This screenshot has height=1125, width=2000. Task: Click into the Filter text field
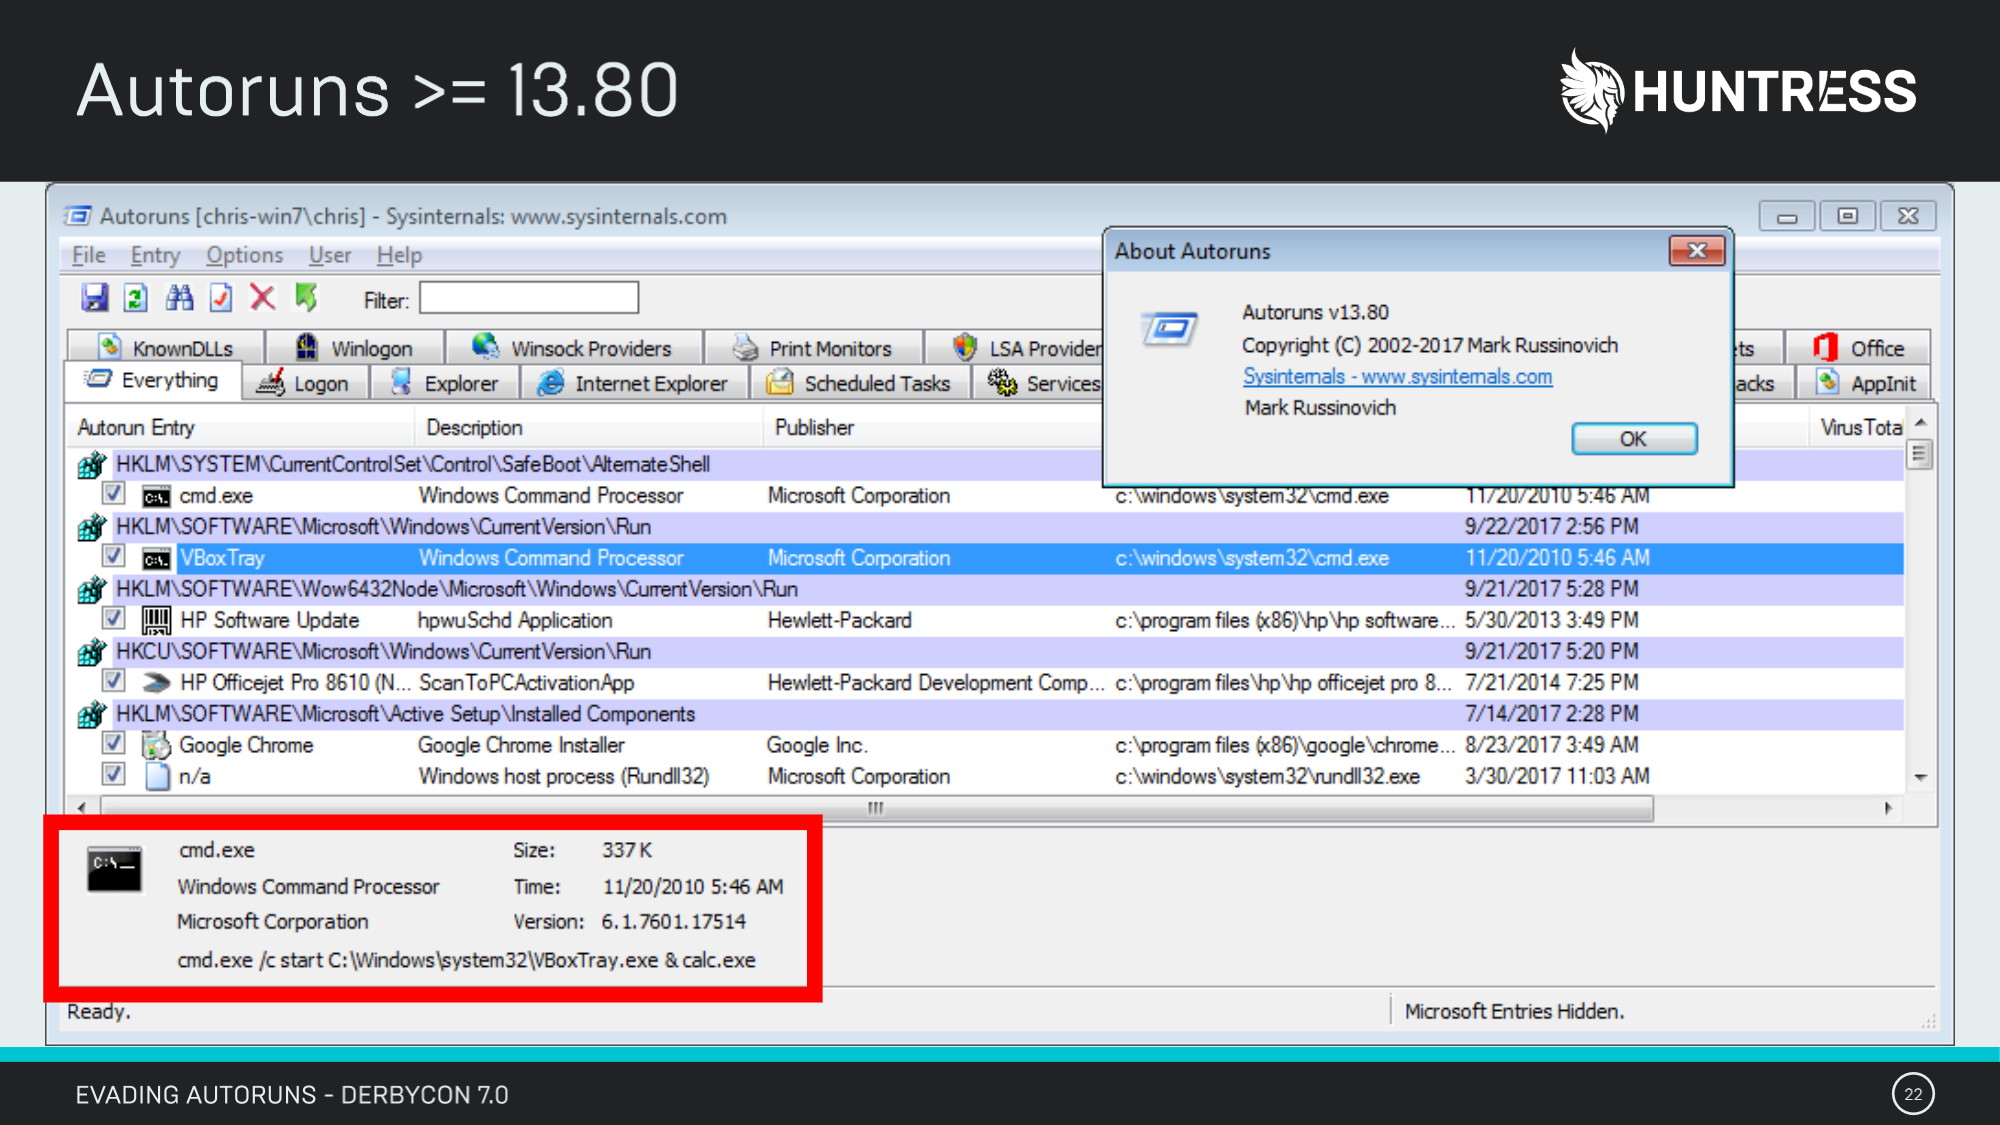coord(529,298)
